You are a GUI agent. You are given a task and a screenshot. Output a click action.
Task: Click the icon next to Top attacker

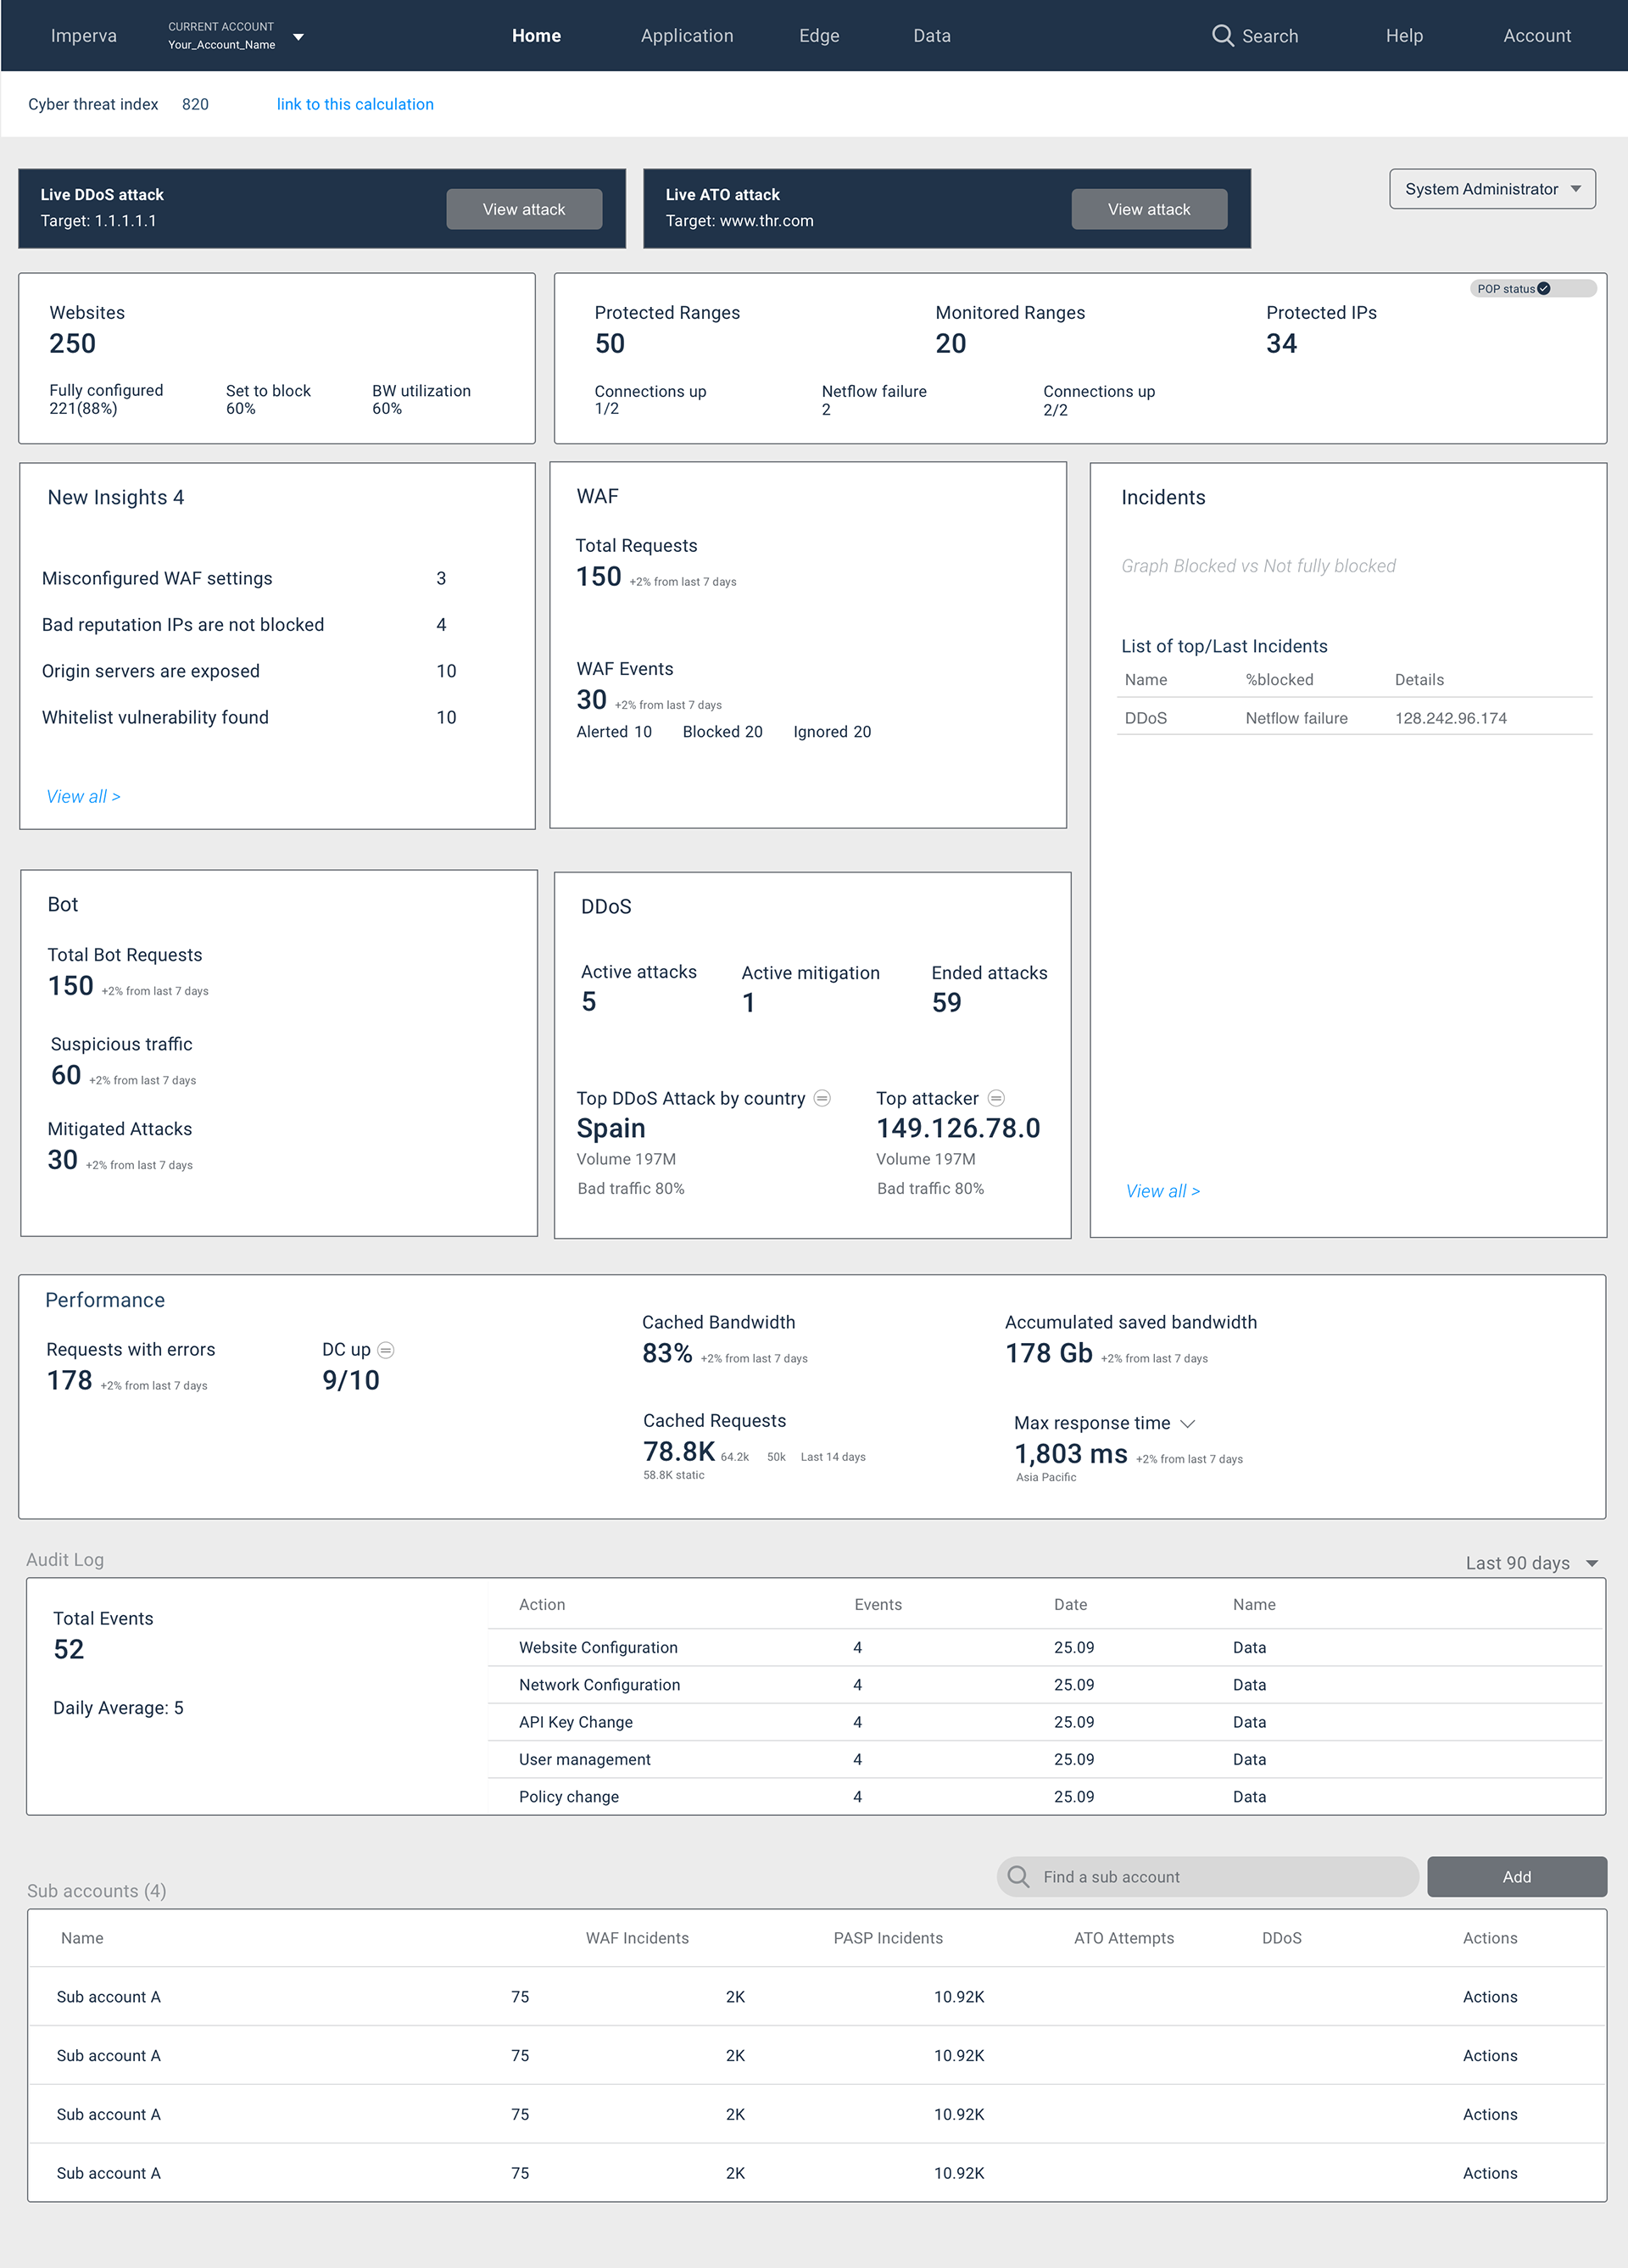point(996,1098)
